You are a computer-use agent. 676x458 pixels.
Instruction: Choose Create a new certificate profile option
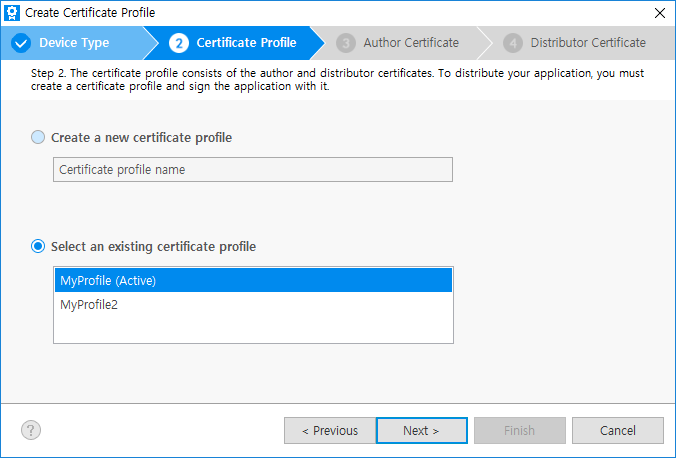click(39, 137)
